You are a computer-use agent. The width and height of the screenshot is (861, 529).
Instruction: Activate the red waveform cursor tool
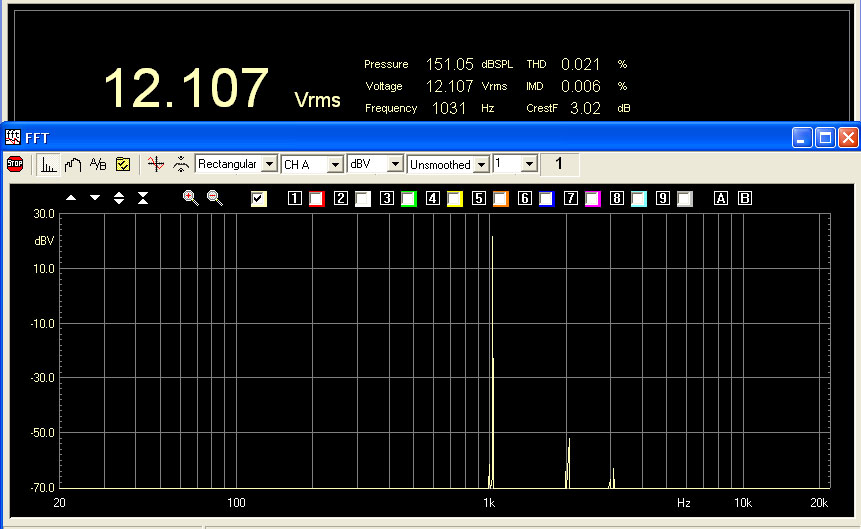[x=155, y=164]
